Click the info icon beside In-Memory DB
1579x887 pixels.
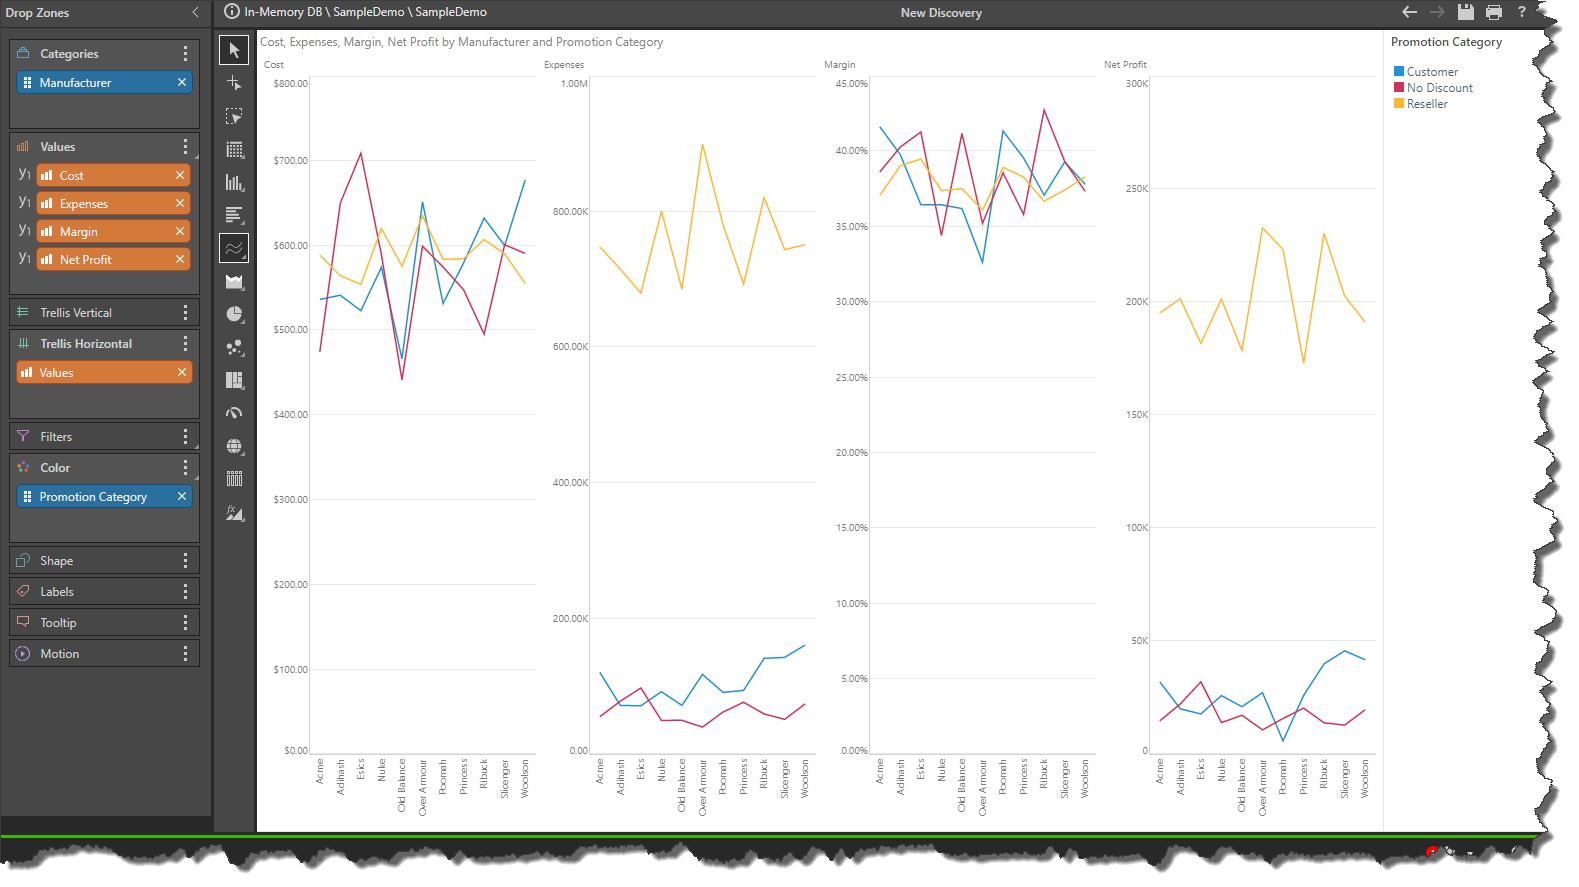click(232, 12)
